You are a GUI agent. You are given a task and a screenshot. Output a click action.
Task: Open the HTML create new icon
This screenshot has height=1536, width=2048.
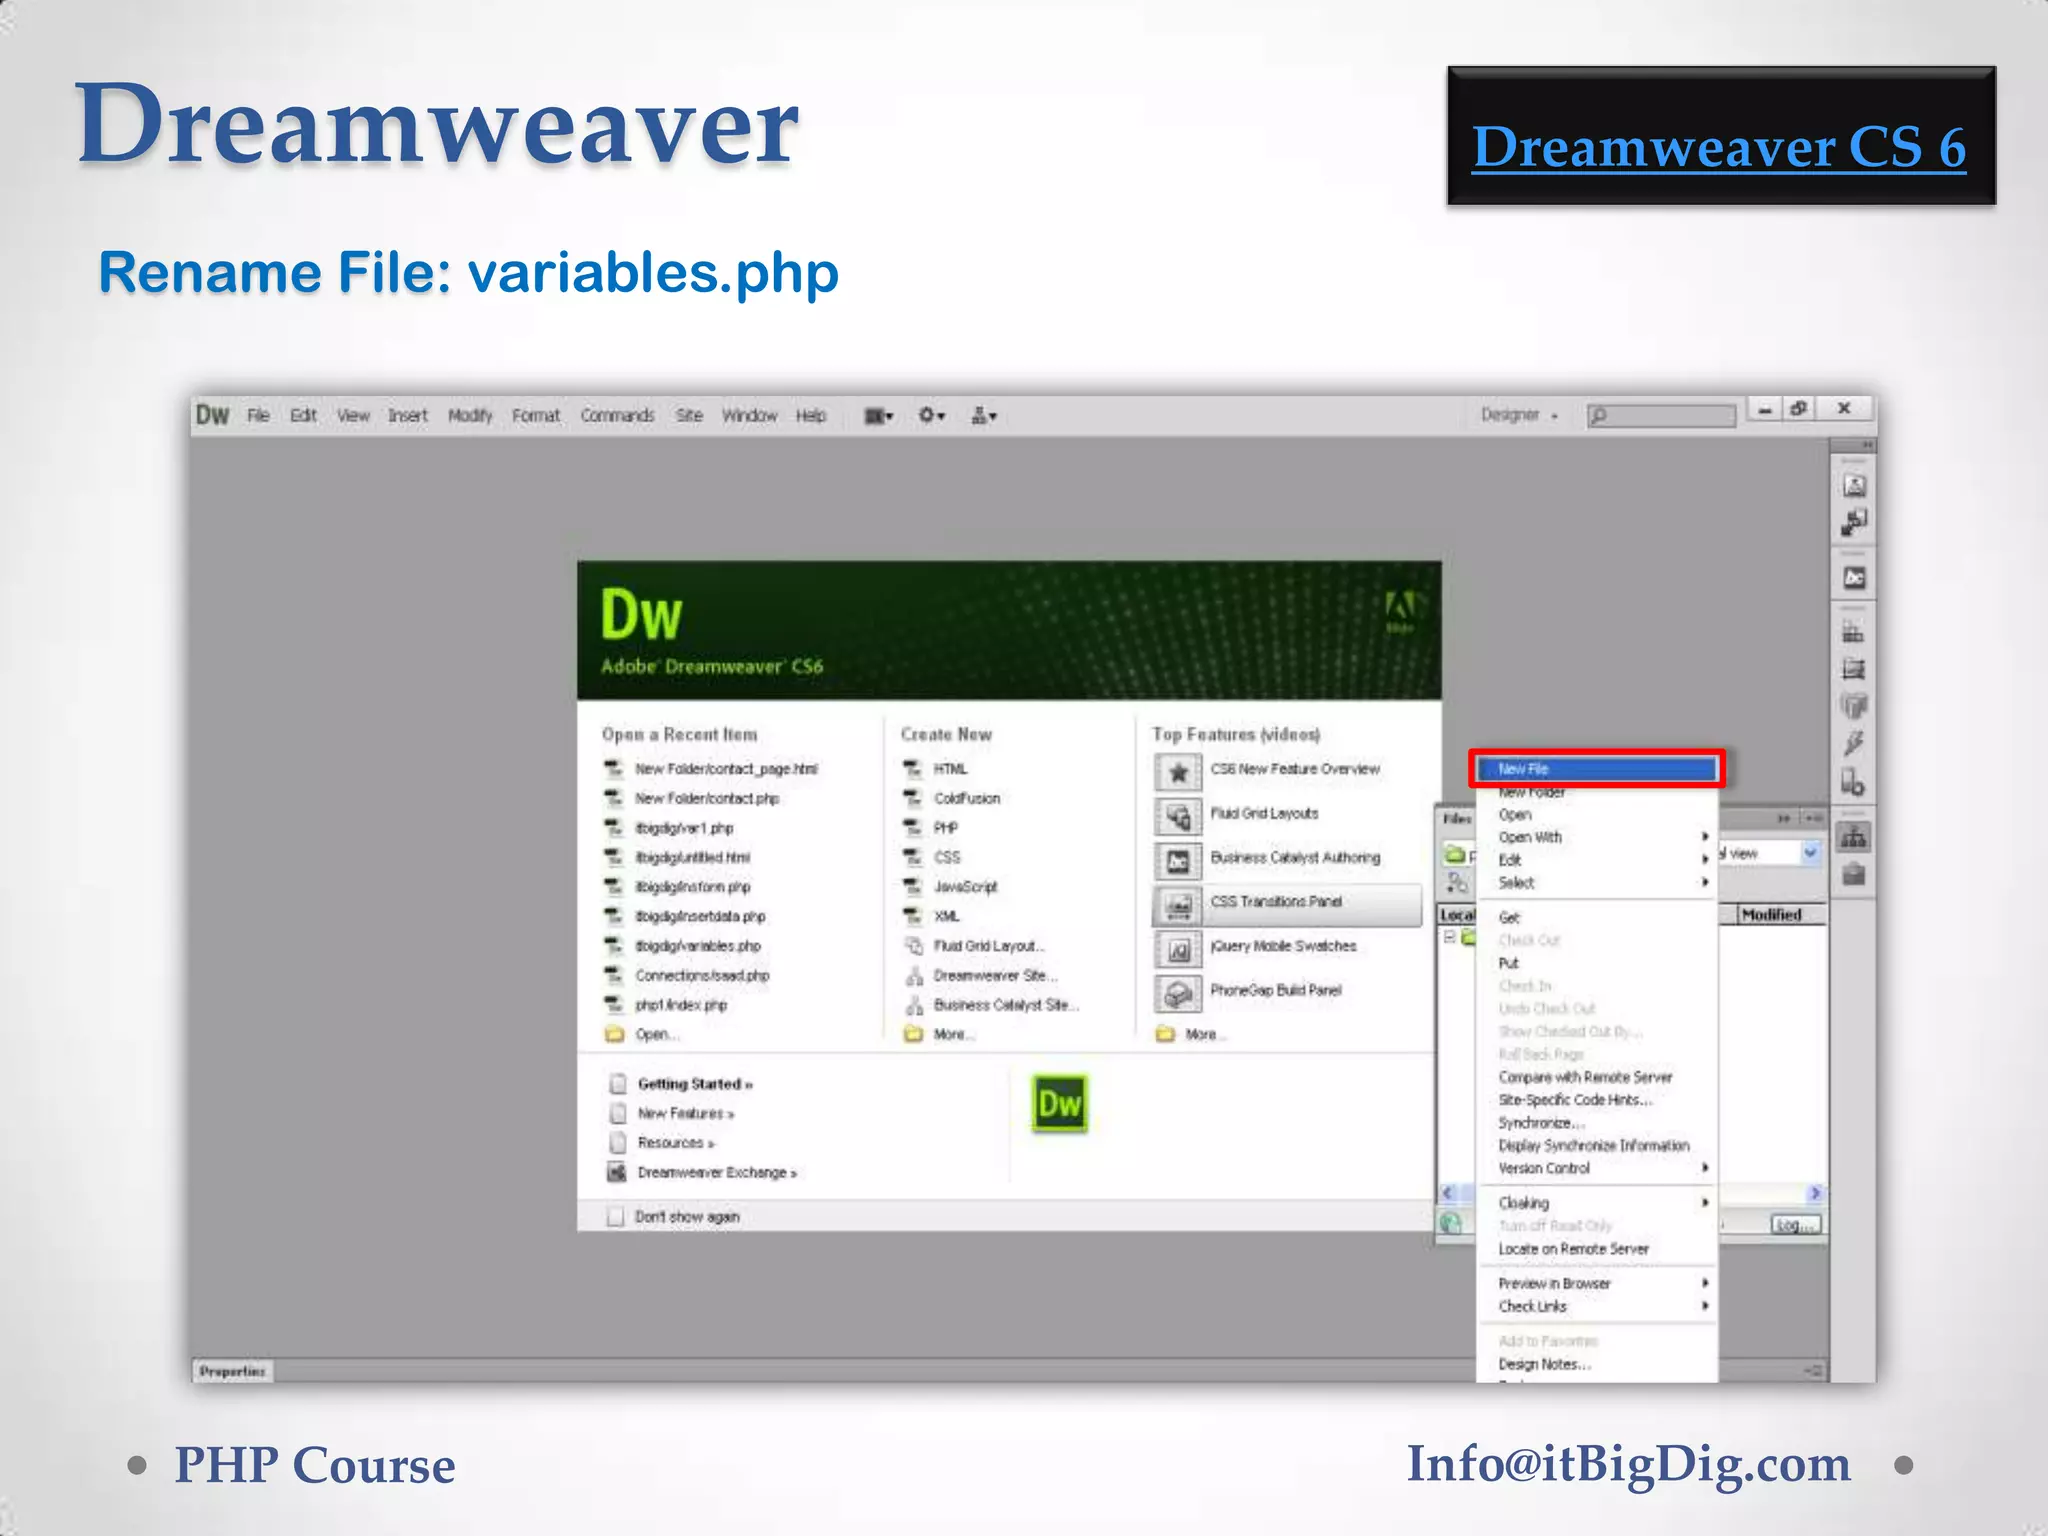912,769
